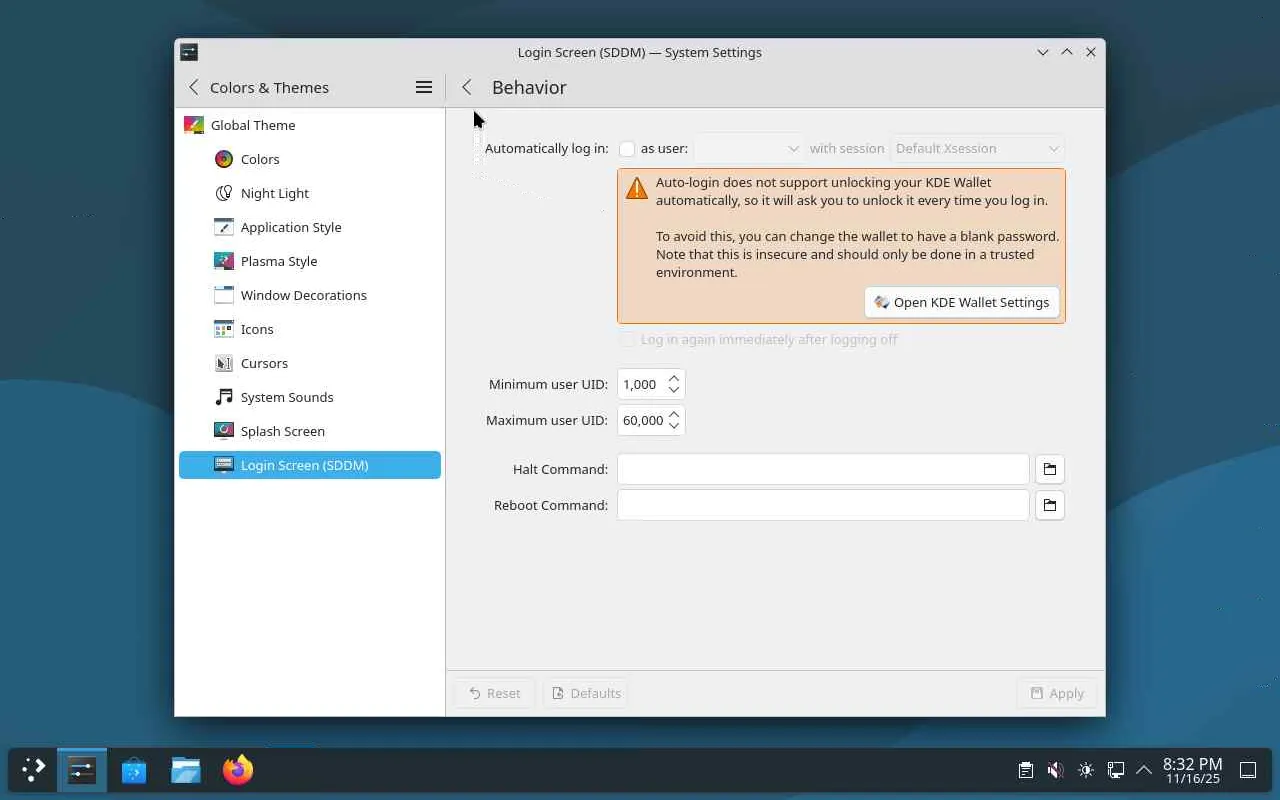Click the Cursors category icon
The height and width of the screenshot is (800, 1280).
224,363
